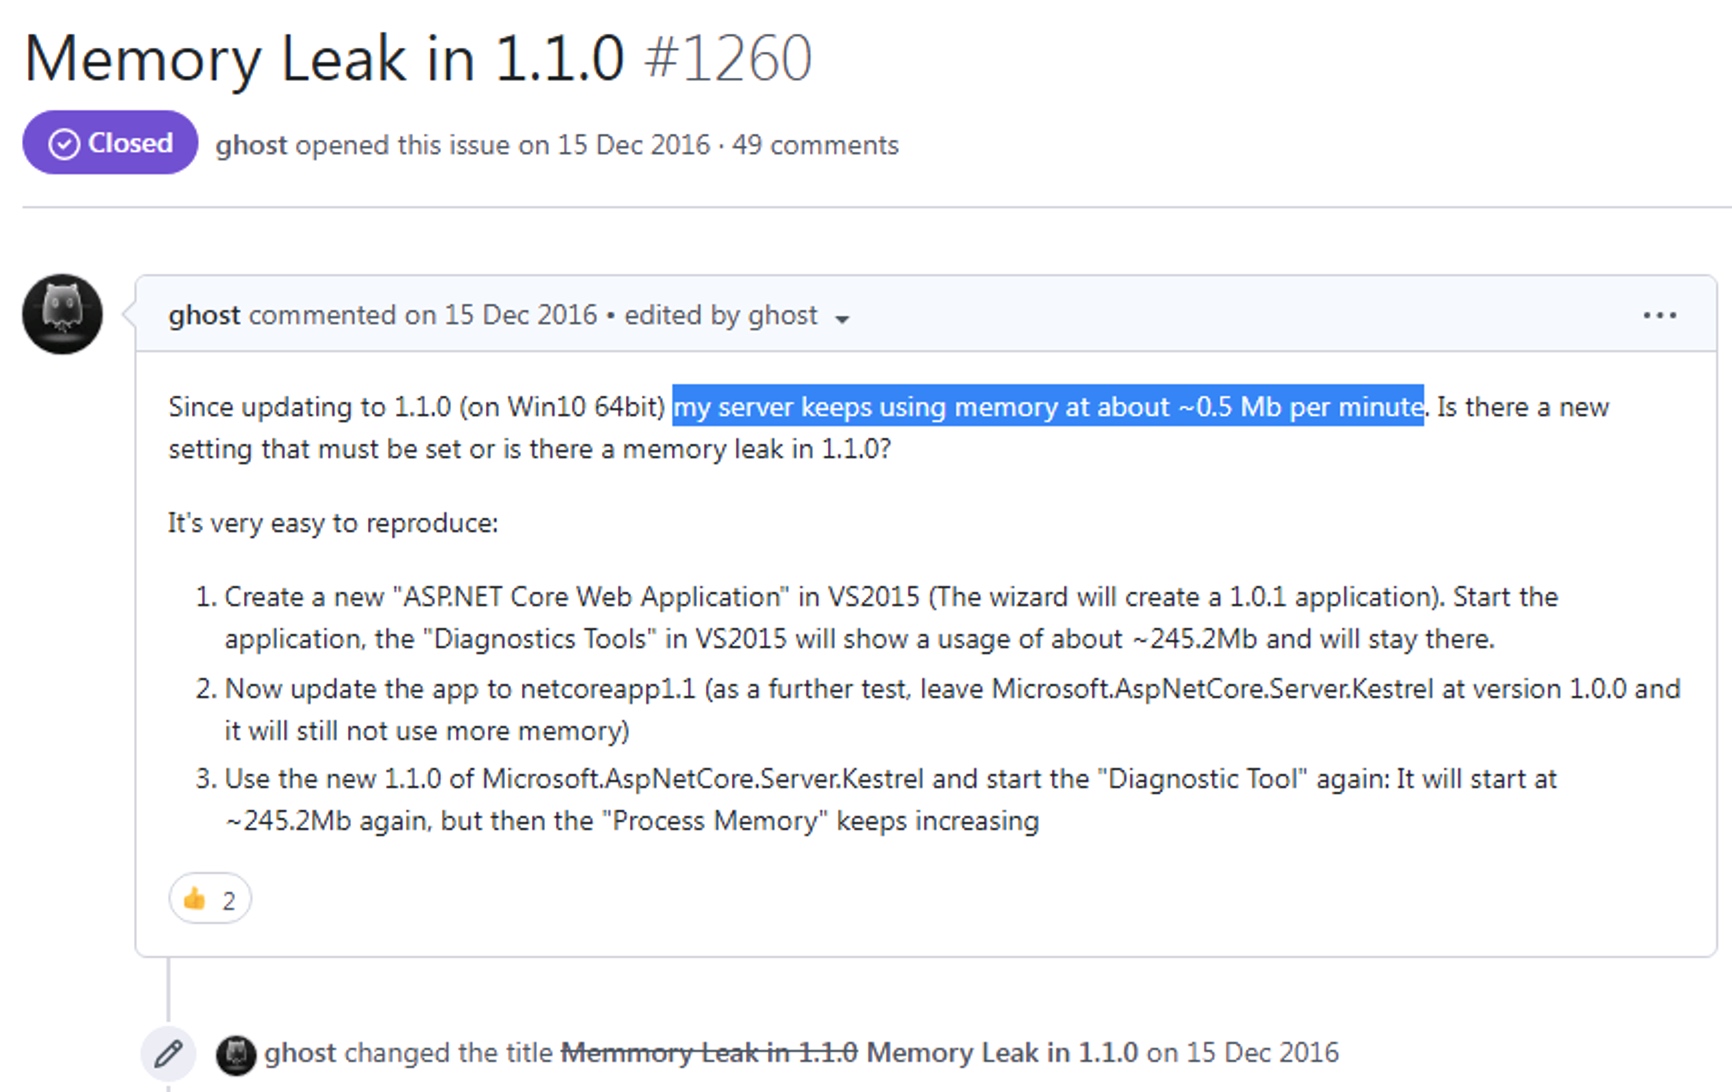Screen dimensions: 1732x1092
Task: Click the issue number #1260
Action: [729, 58]
